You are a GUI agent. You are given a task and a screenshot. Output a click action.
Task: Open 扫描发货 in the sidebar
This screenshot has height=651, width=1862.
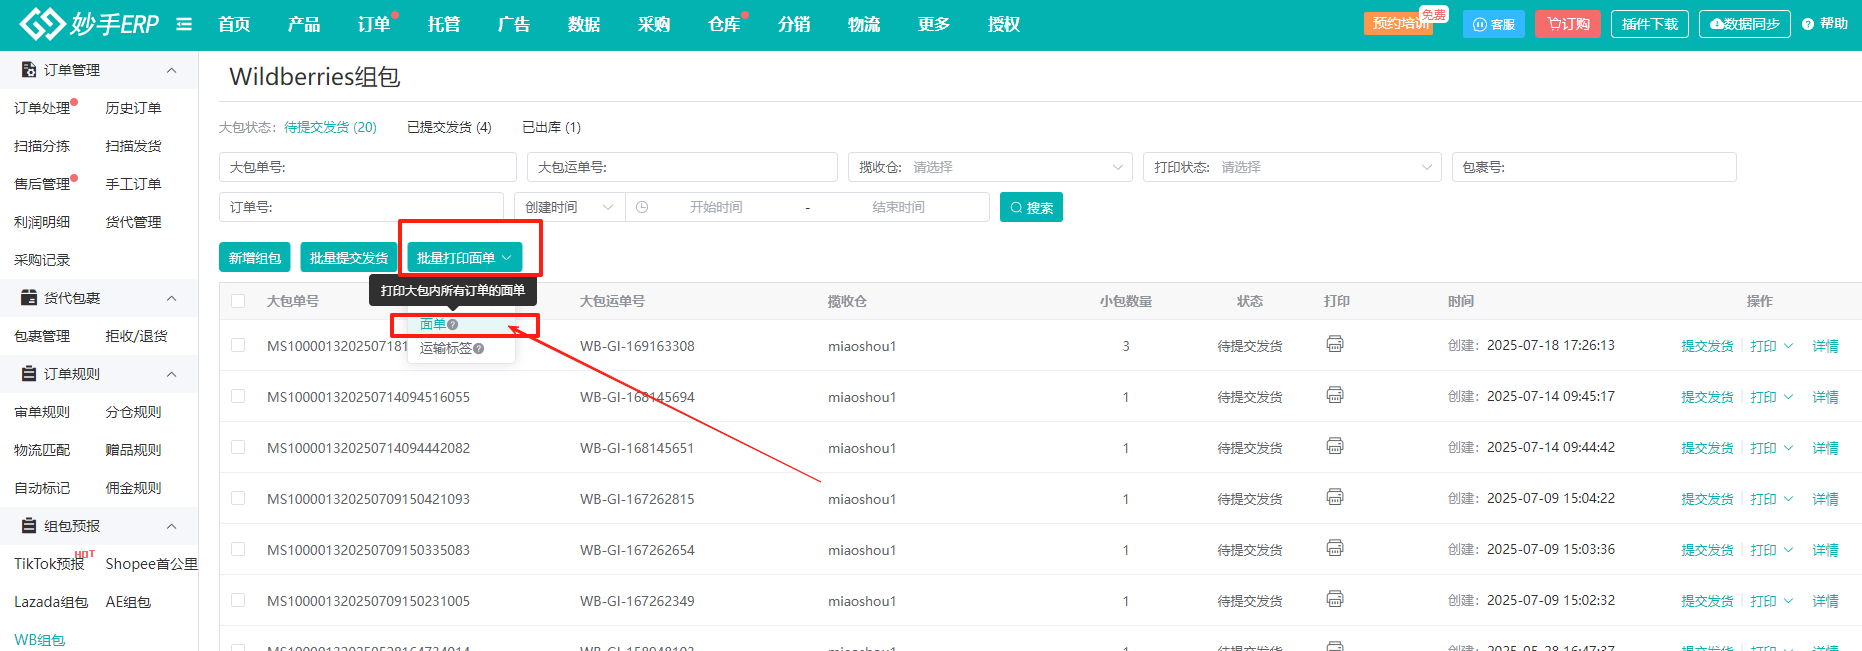133,146
